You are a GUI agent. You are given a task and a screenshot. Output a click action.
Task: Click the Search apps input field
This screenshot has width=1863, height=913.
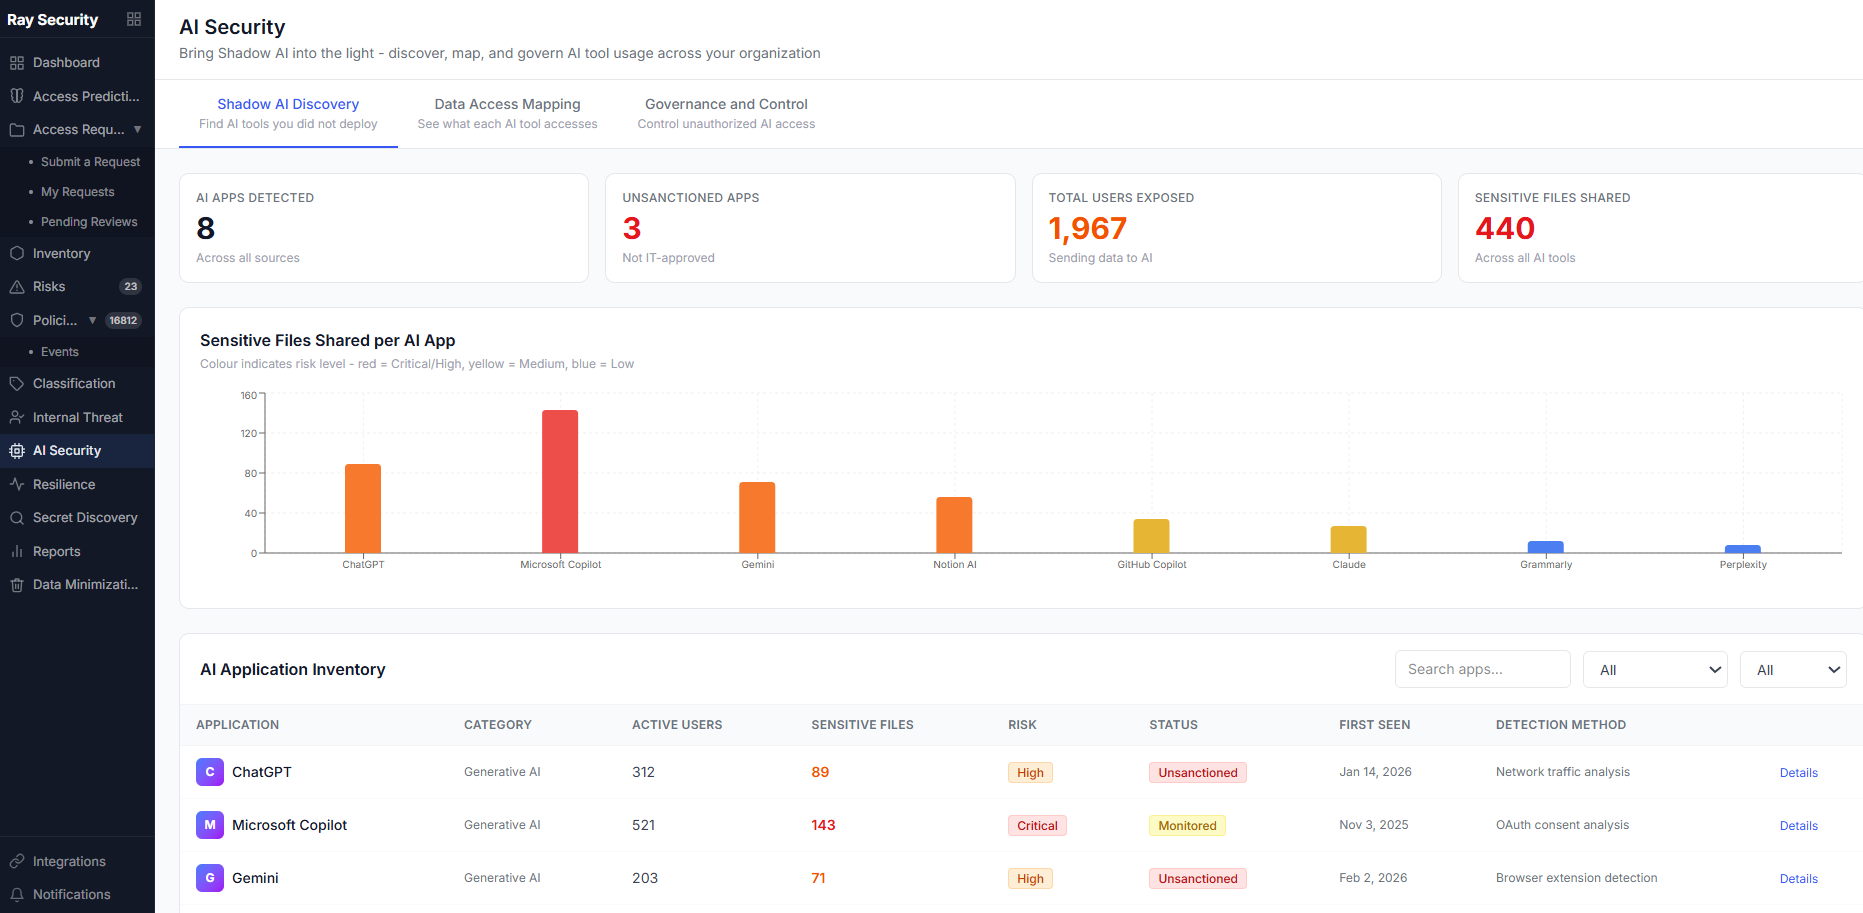tap(1483, 669)
